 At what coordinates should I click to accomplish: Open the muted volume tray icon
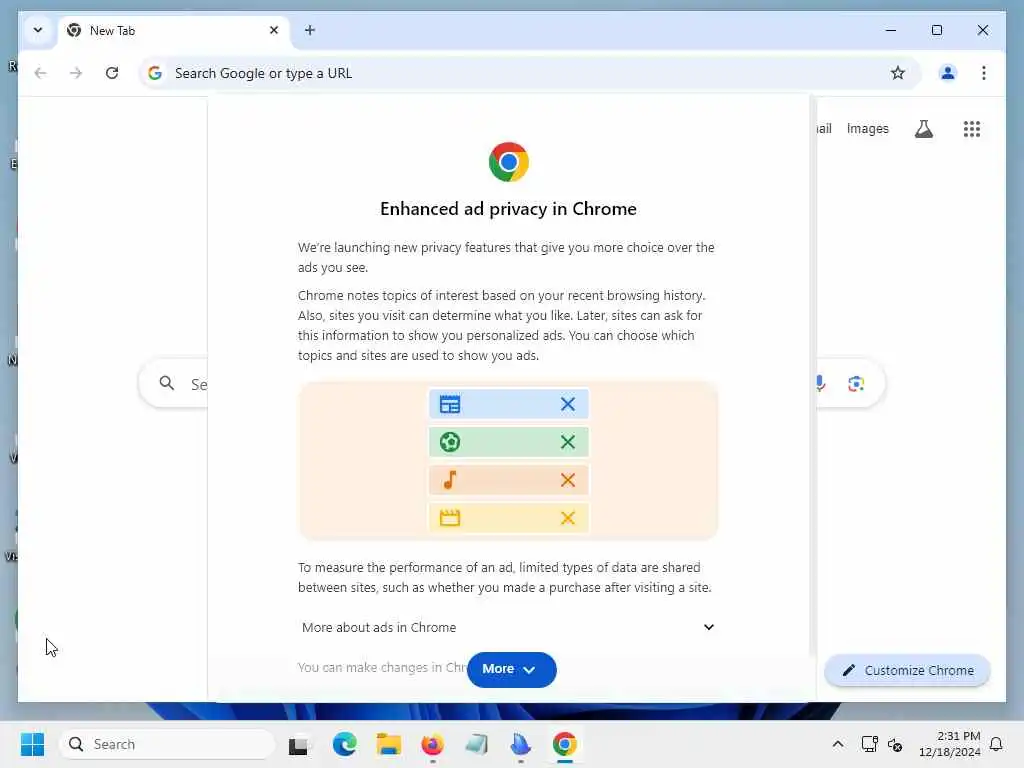click(895, 744)
